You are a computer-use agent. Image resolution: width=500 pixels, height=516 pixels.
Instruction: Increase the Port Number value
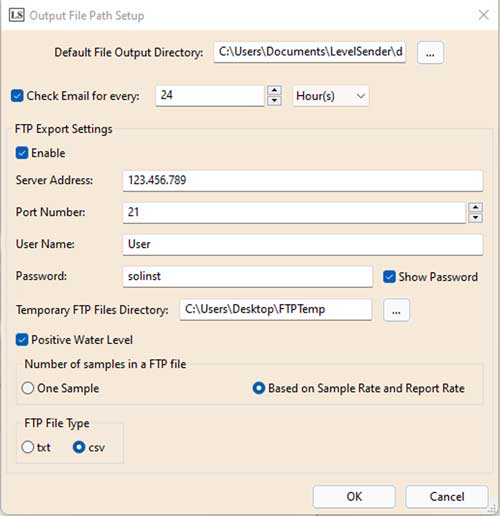click(475, 207)
